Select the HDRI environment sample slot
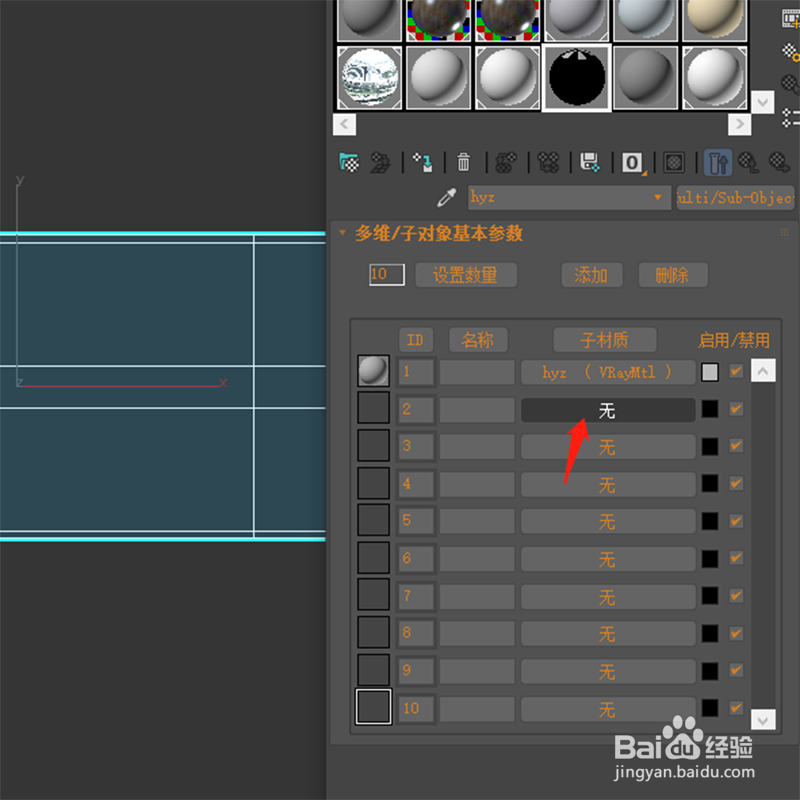 click(x=369, y=78)
